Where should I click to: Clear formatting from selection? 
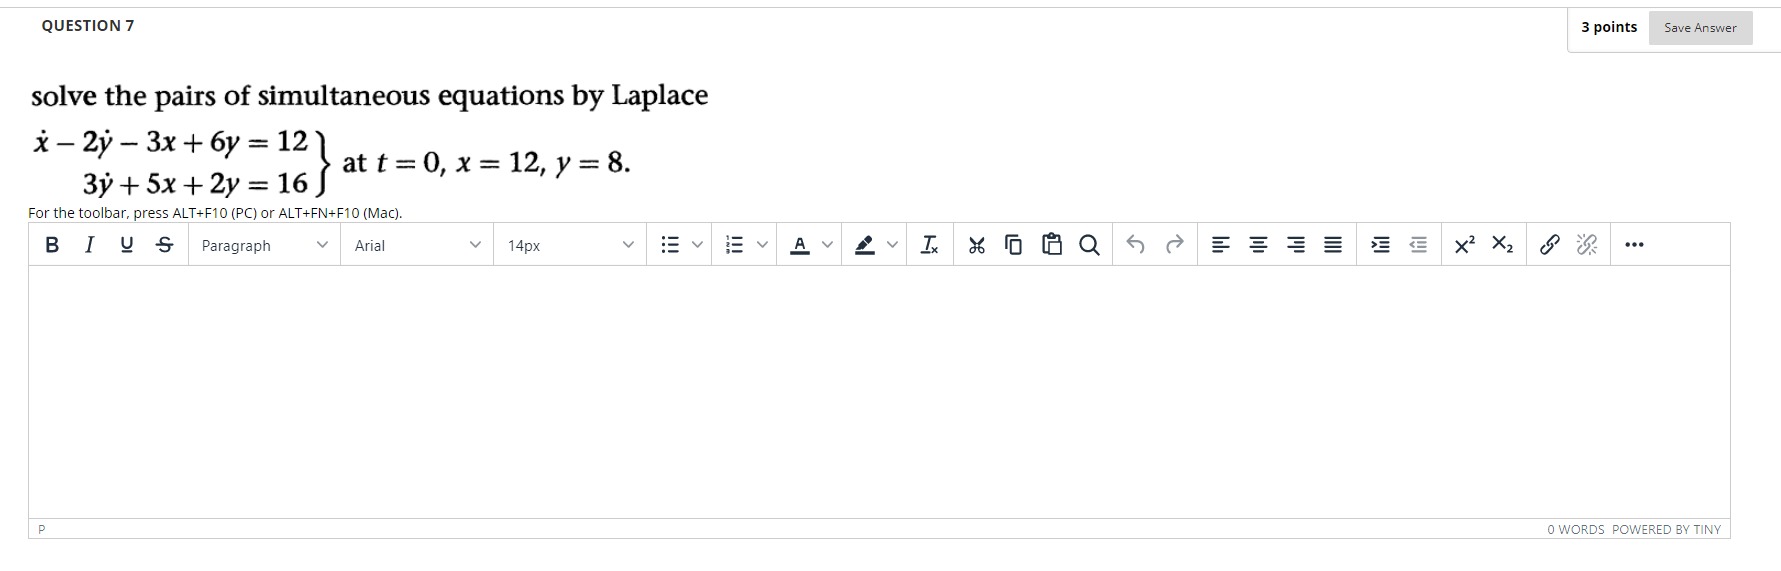pyautogui.click(x=930, y=245)
